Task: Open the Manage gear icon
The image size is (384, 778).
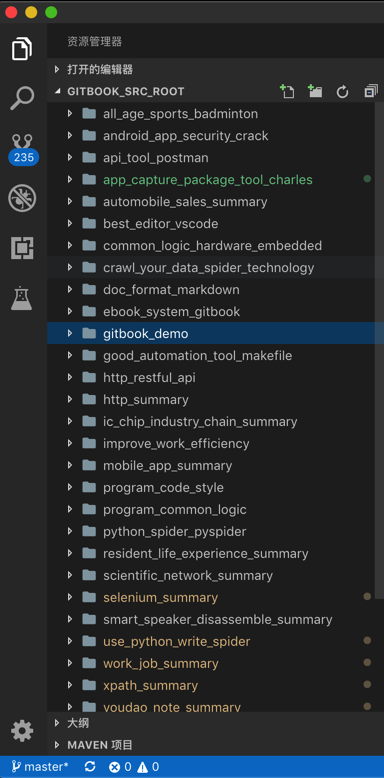Action: coord(22,731)
